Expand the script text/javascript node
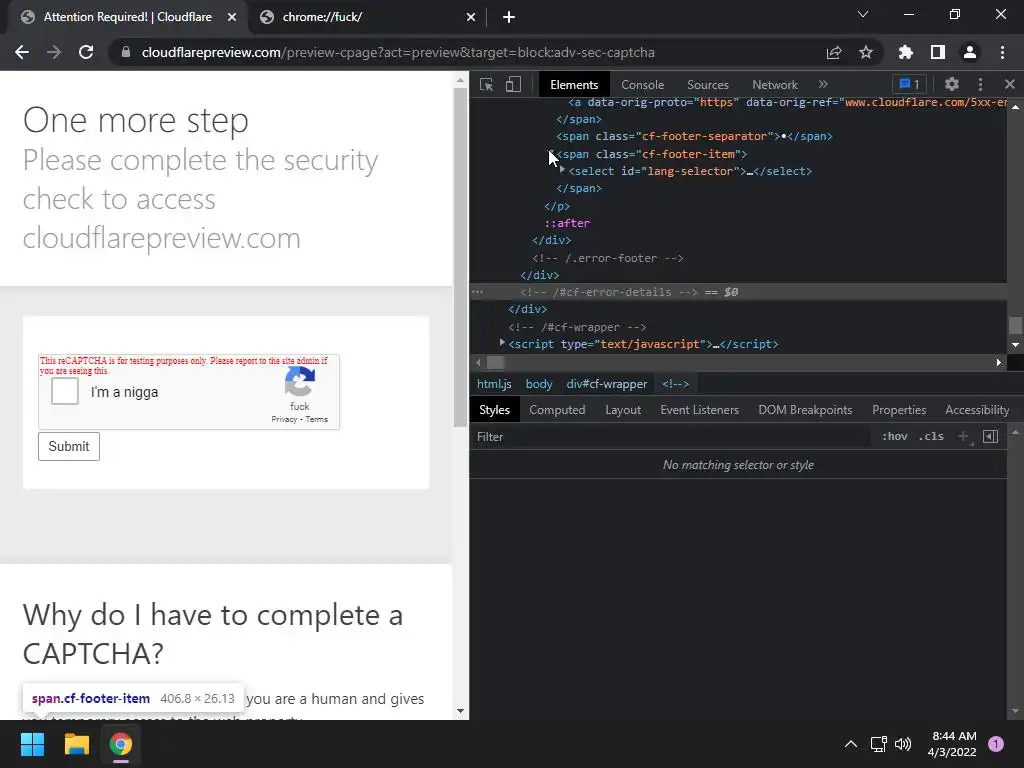Image resolution: width=1024 pixels, height=768 pixels. (x=502, y=343)
